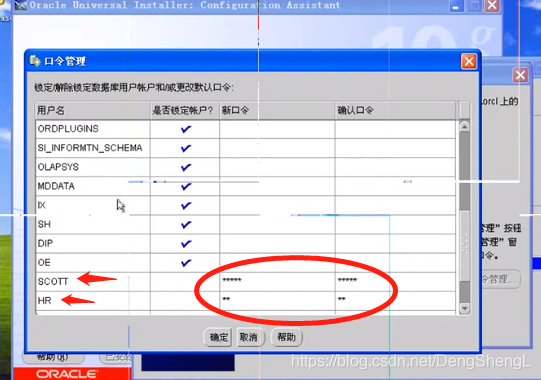Toggle lock checkbox for SCOTT account
The image size is (541, 380).
tap(185, 282)
